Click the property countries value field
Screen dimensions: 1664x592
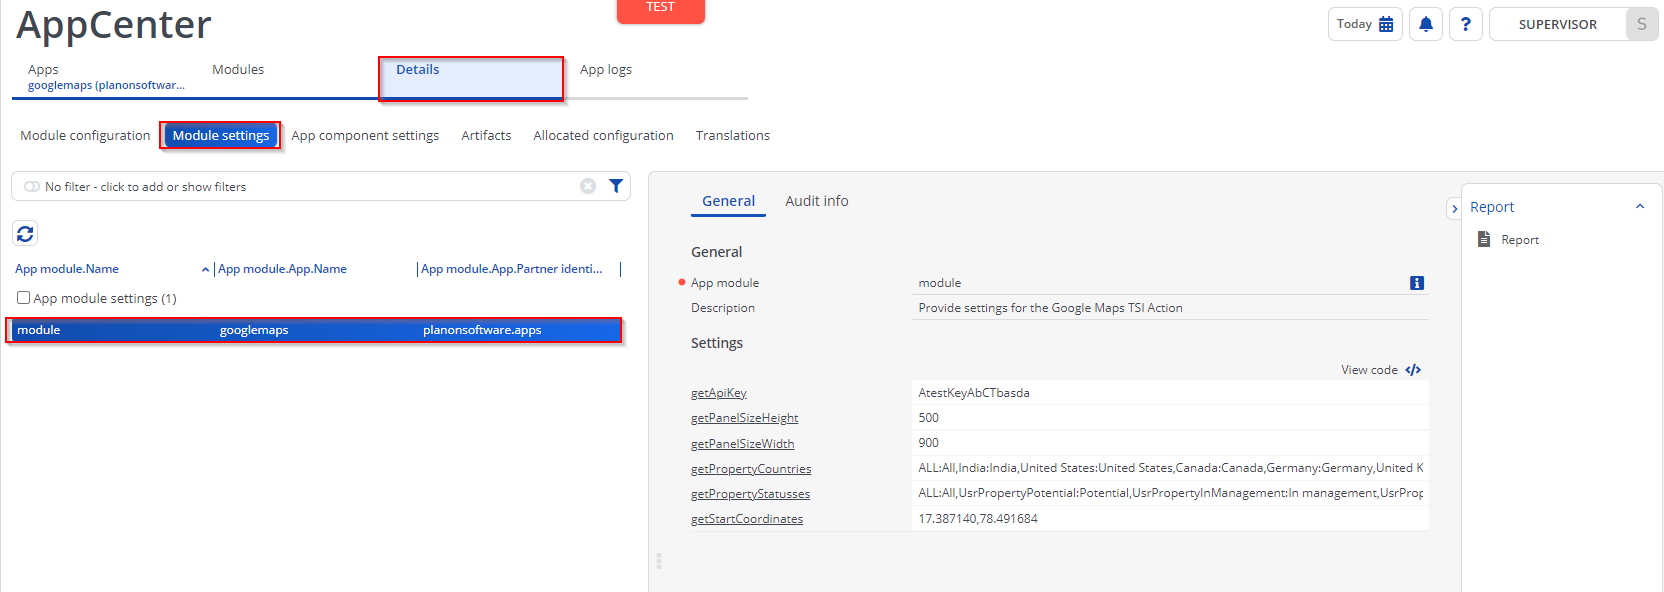[x=1171, y=468]
